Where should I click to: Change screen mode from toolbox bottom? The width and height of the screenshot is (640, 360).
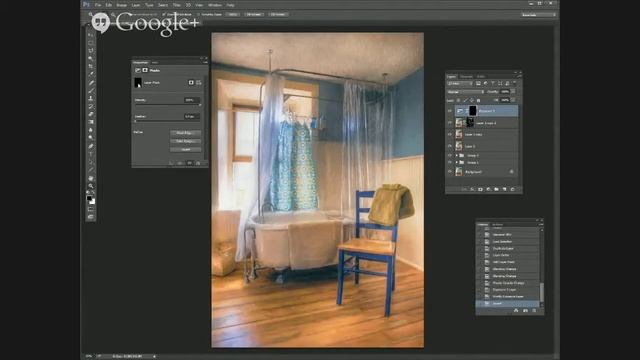click(x=91, y=217)
